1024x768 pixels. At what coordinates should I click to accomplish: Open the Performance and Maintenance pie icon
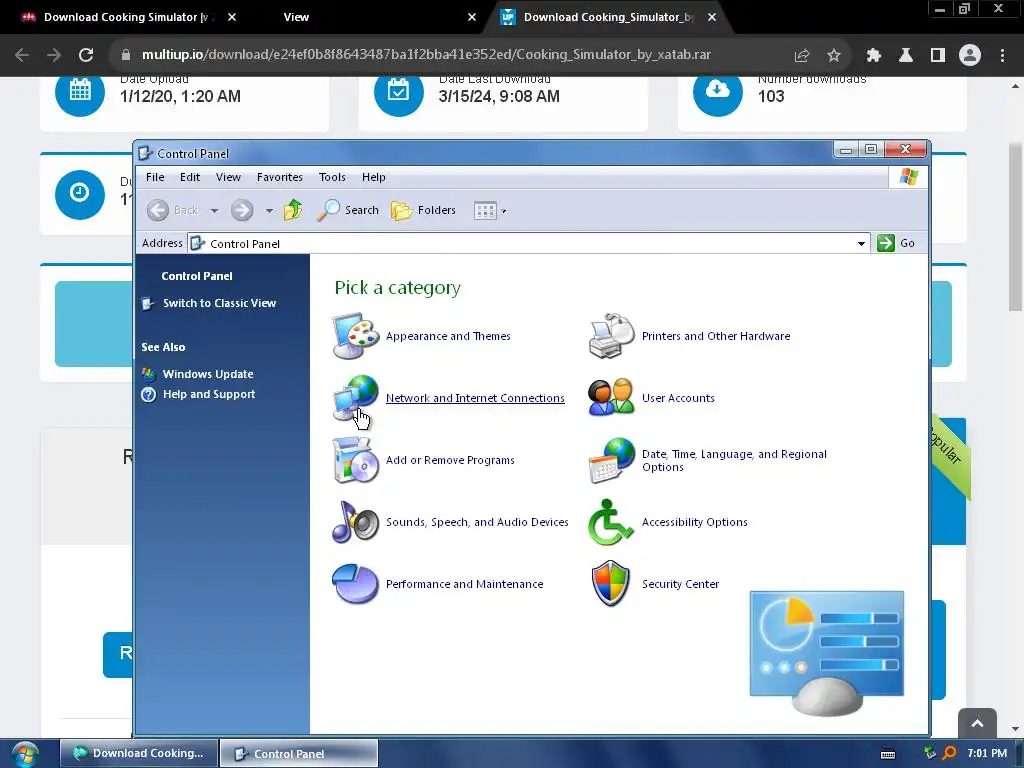click(x=355, y=583)
